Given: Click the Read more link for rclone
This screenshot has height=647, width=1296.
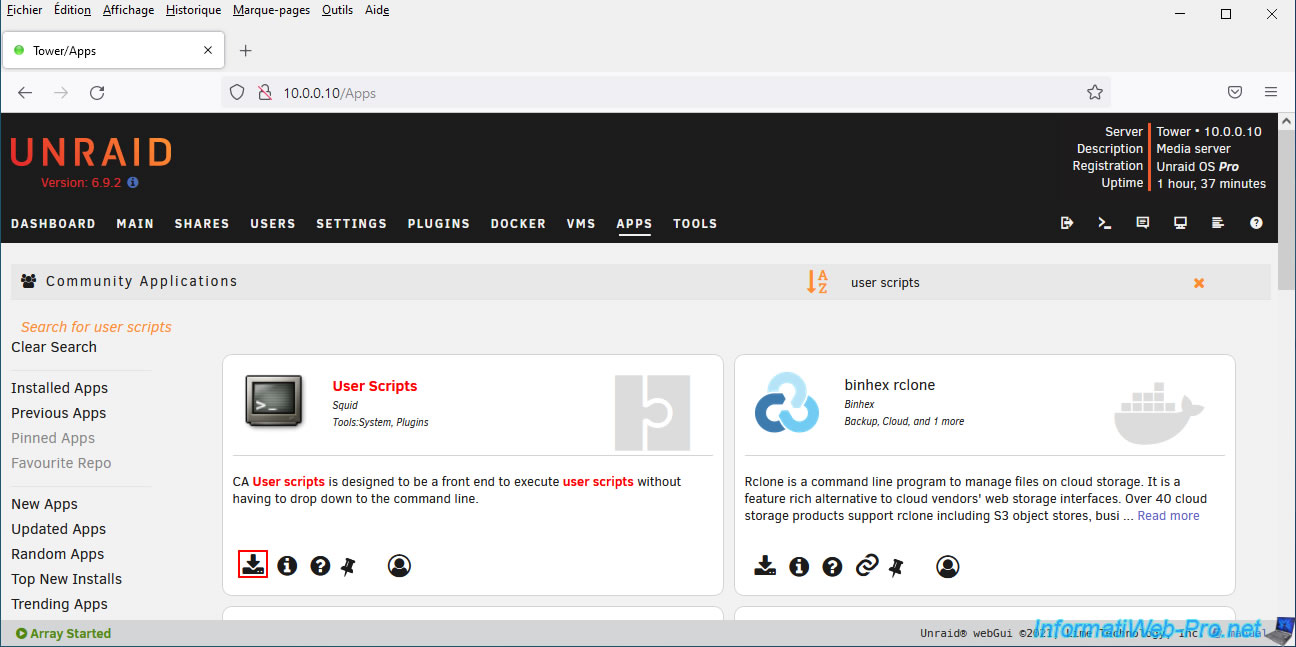Looking at the screenshot, I should point(1168,516).
